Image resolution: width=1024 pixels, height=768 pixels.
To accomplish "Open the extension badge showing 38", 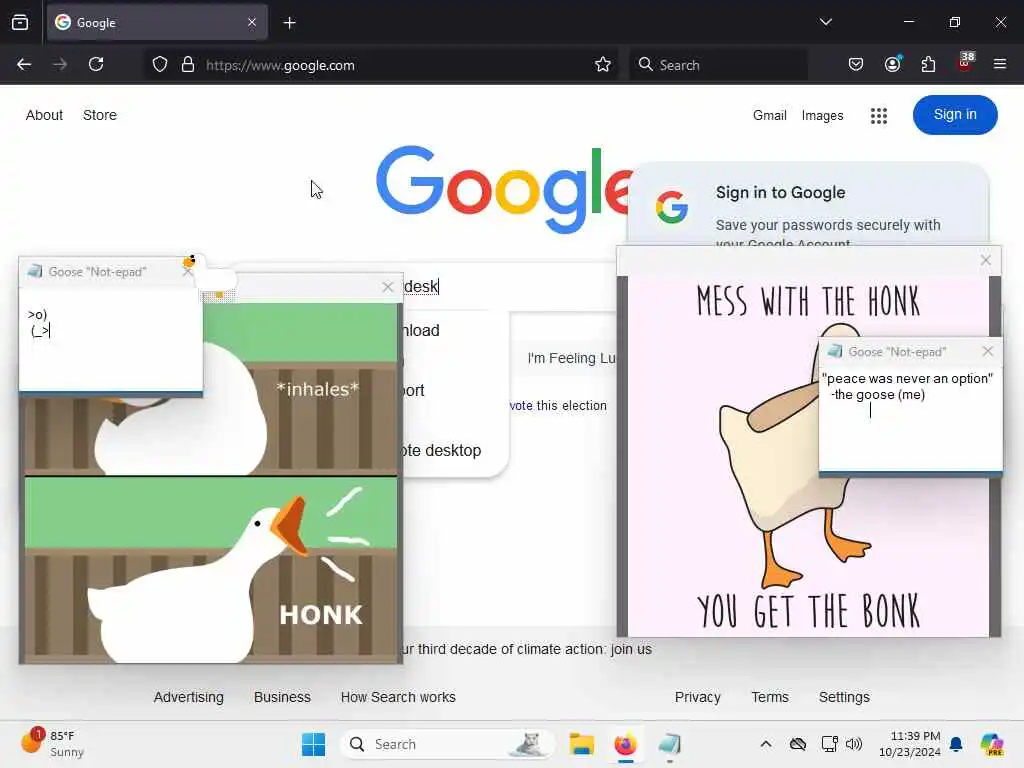I will (x=965, y=62).
